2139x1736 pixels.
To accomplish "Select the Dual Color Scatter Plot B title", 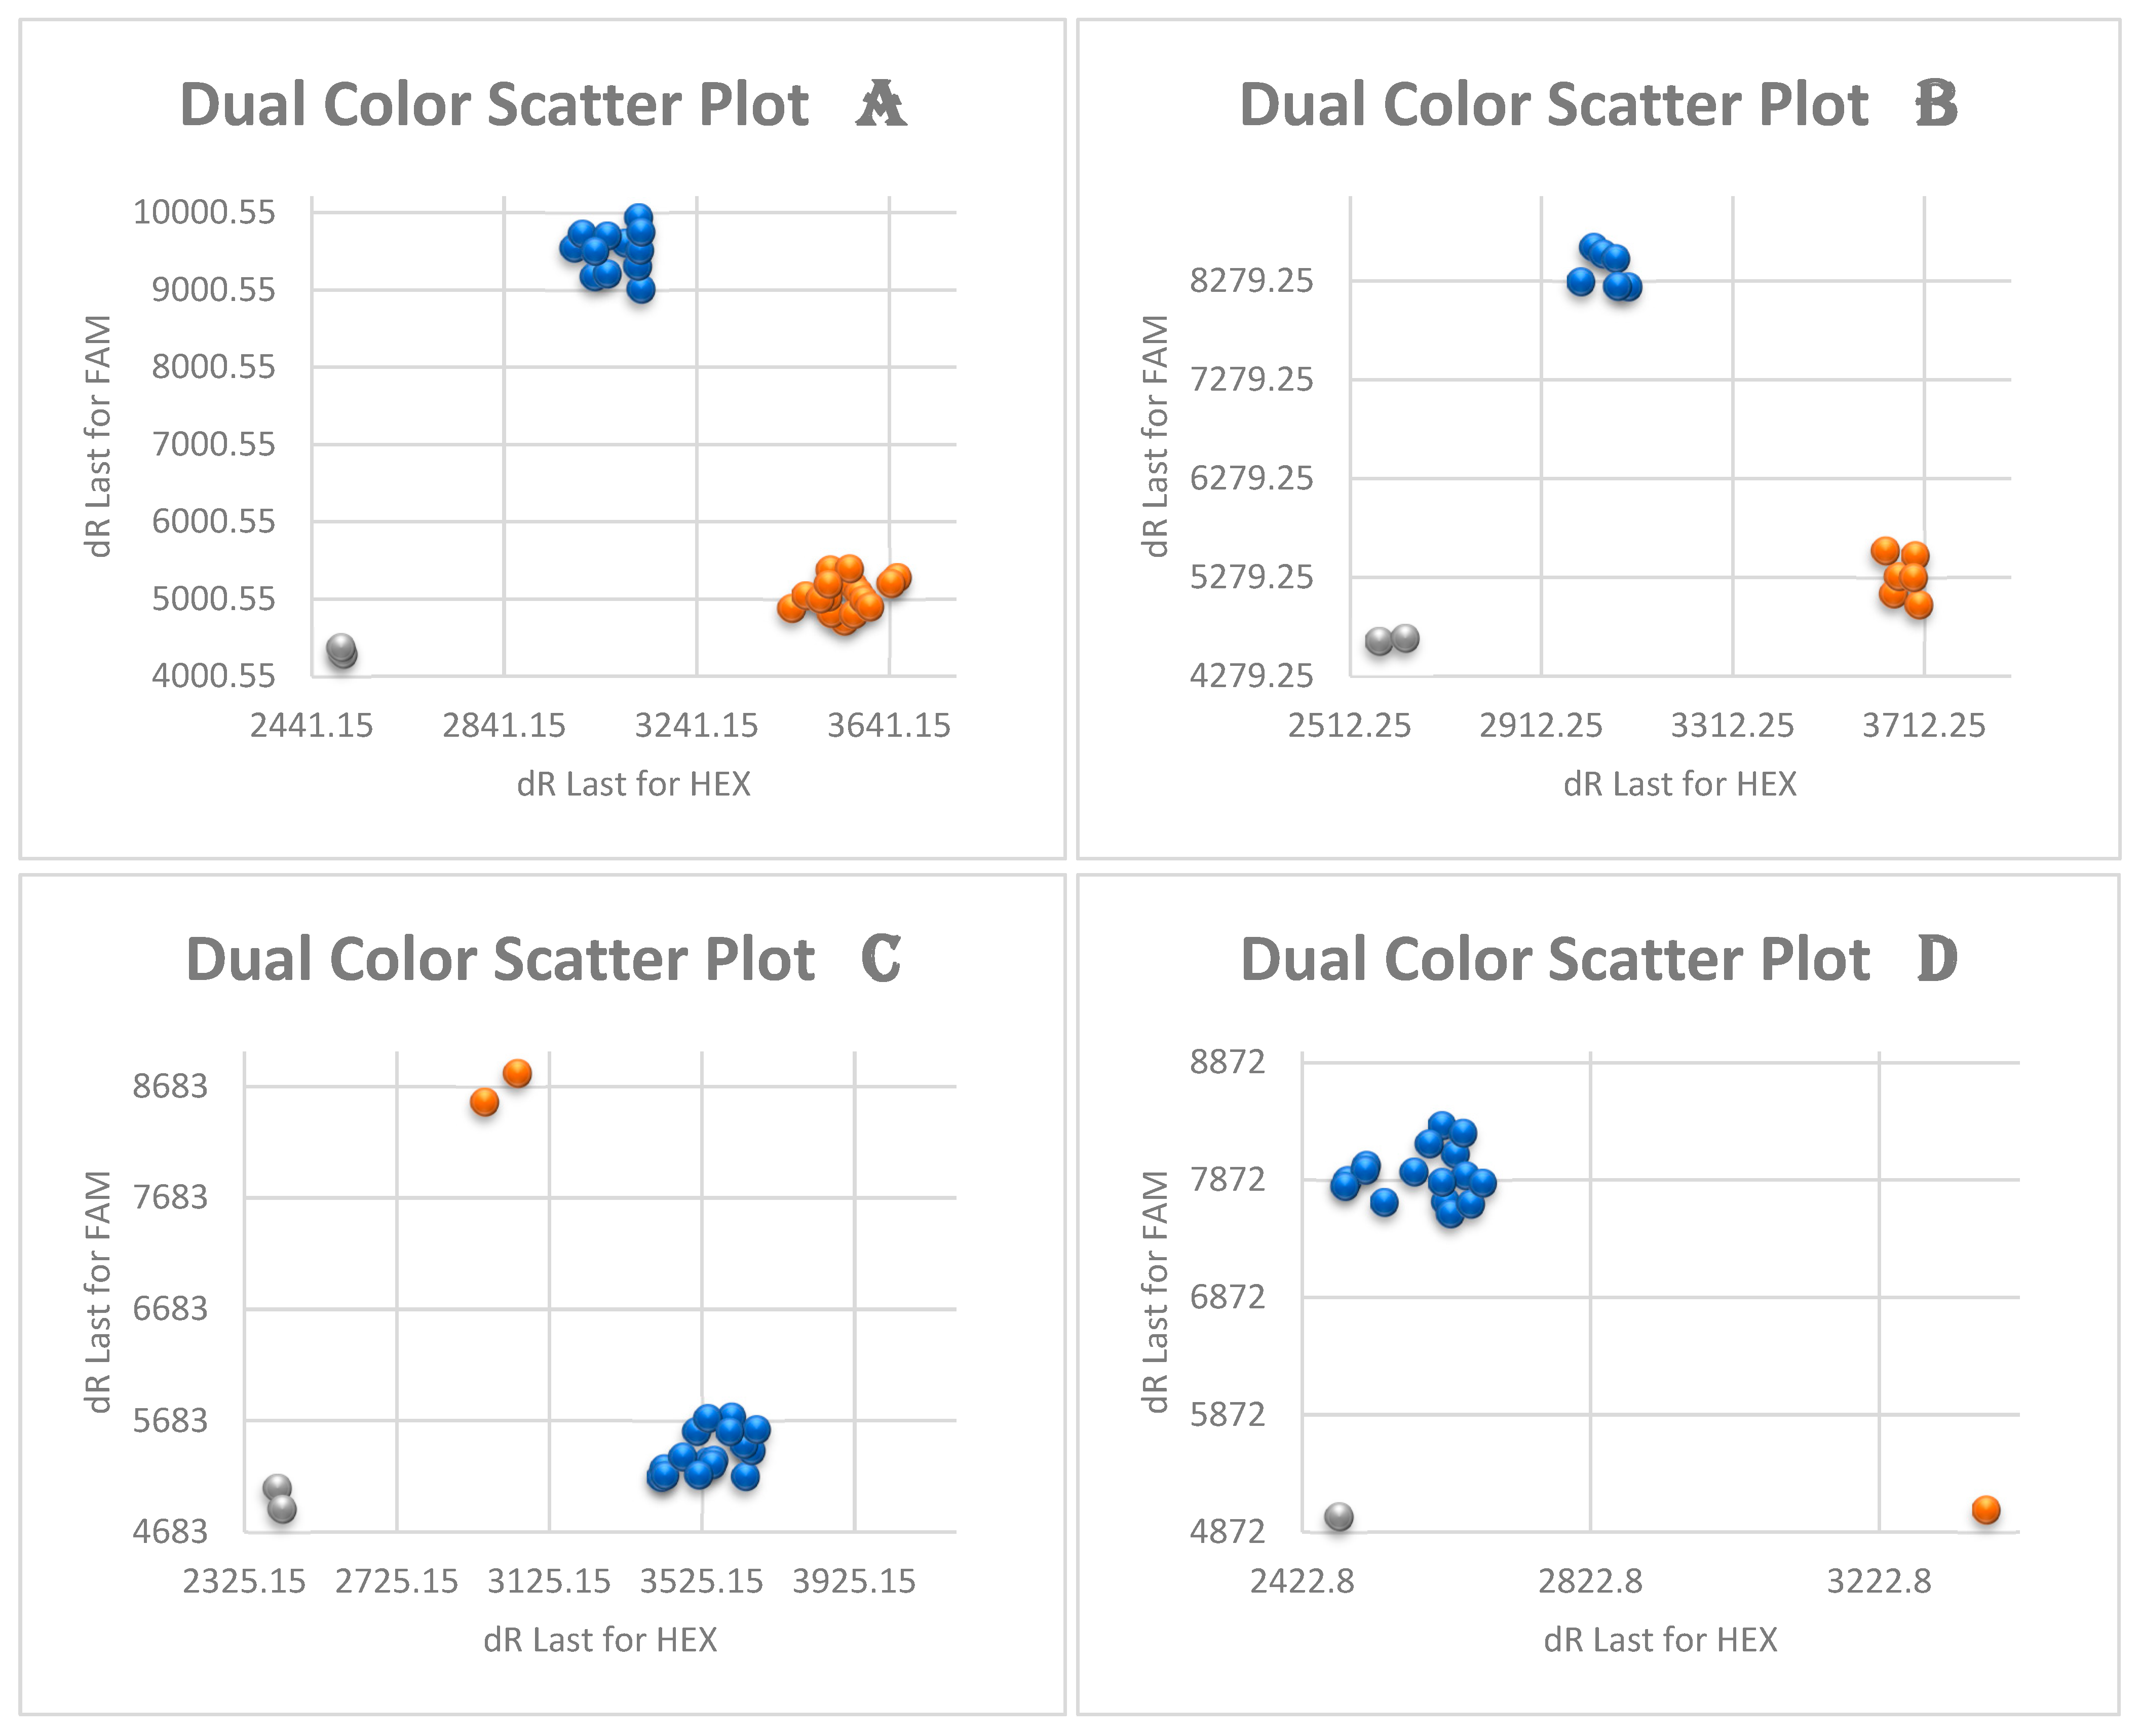I will pos(1597,105).
